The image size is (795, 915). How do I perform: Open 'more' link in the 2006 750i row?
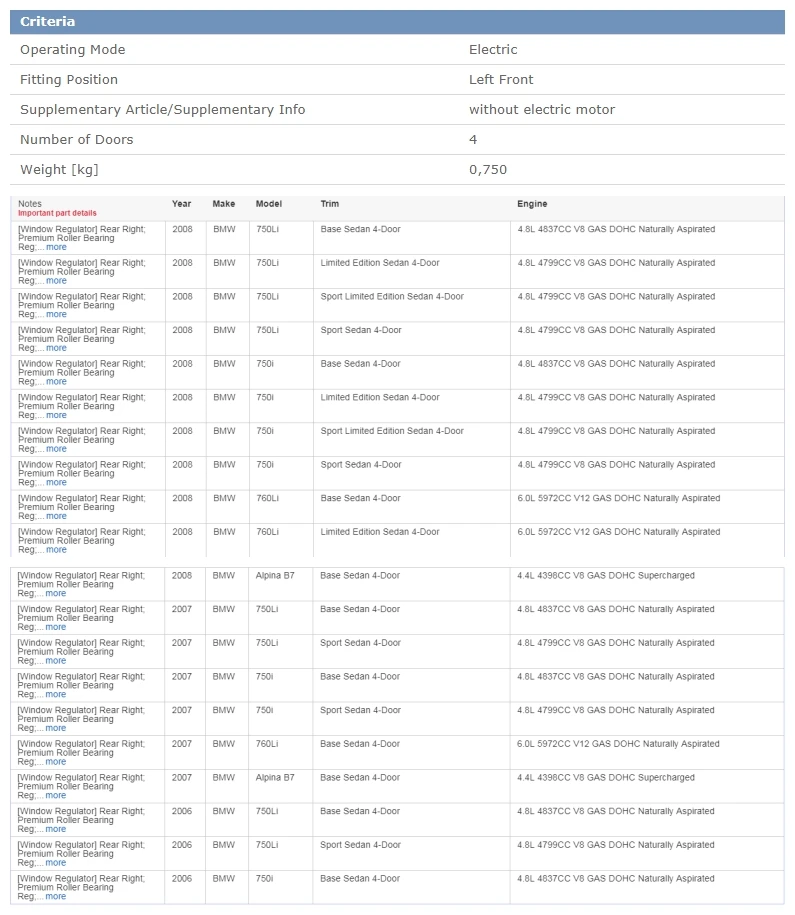(x=55, y=897)
